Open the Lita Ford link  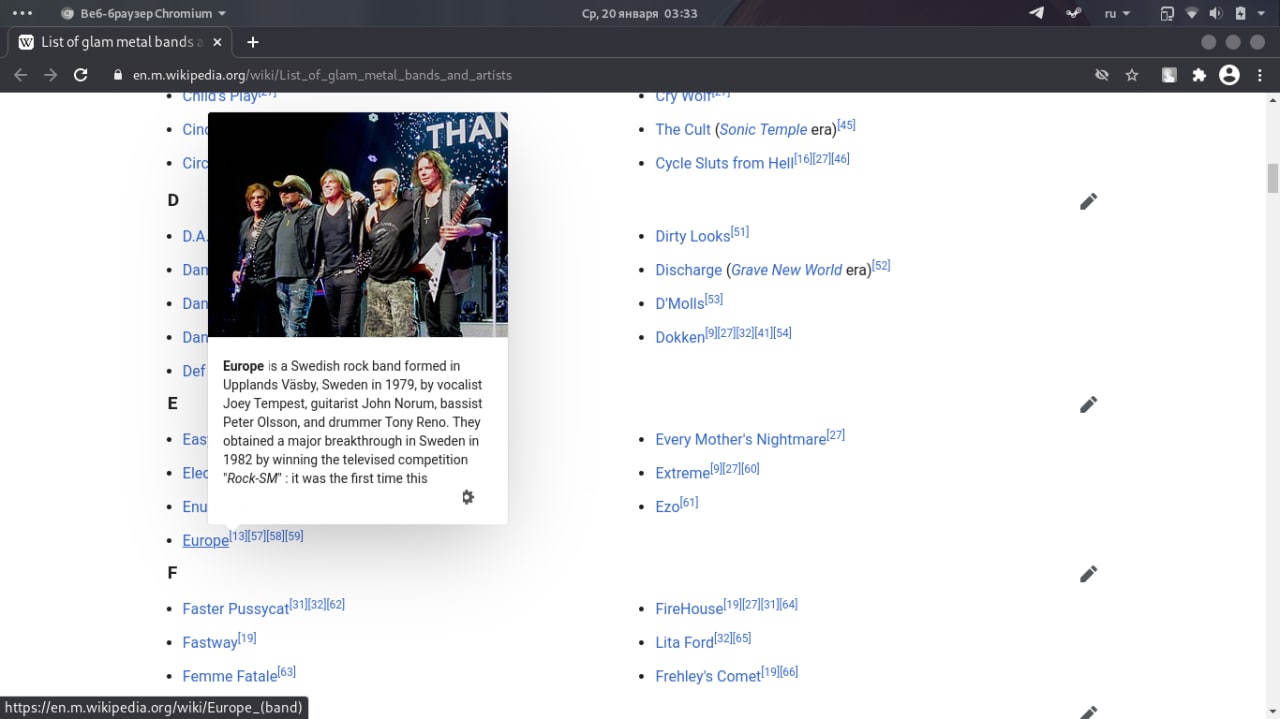point(684,642)
